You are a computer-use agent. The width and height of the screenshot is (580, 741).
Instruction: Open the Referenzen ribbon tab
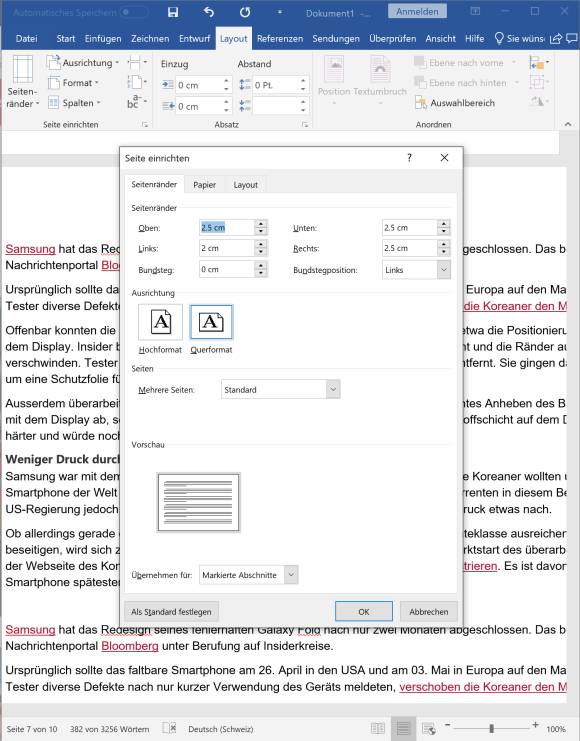click(x=280, y=39)
